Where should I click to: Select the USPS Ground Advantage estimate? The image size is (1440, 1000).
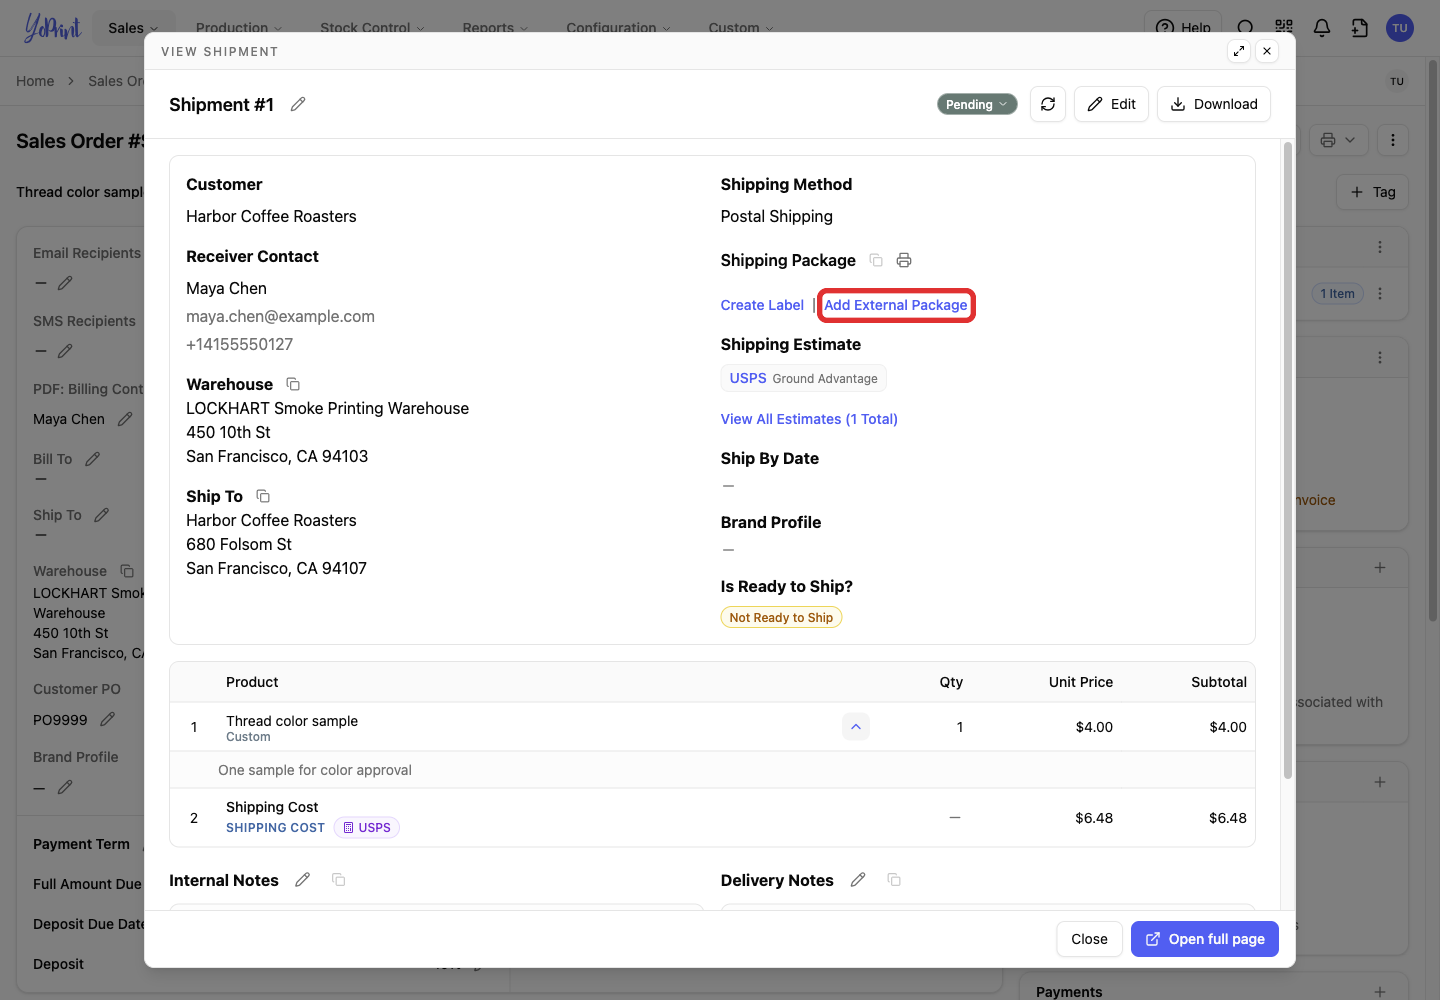click(803, 378)
